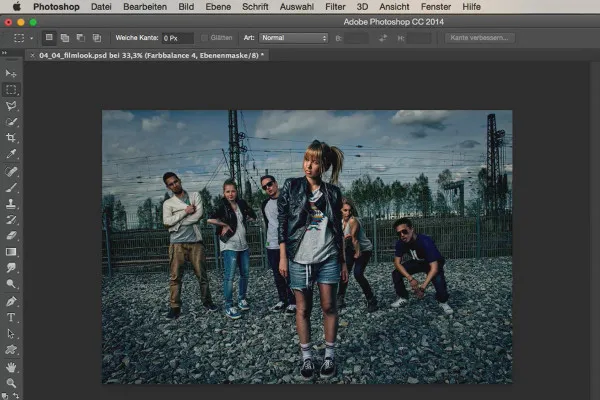Open the Datei menu
Viewport: 600px width, 400px height.
pyautogui.click(x=101, y=7)
